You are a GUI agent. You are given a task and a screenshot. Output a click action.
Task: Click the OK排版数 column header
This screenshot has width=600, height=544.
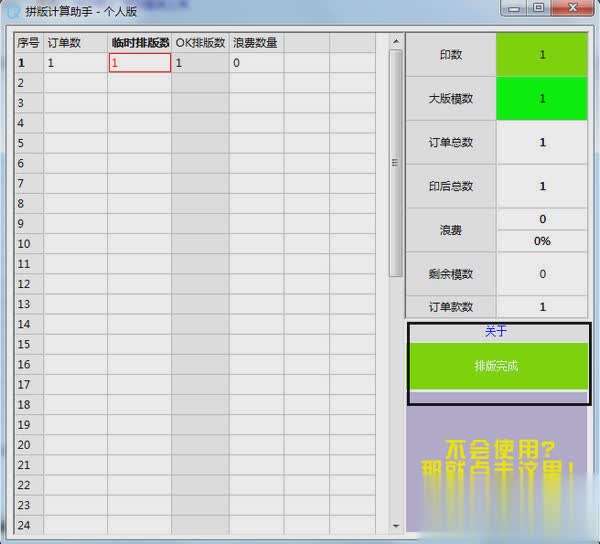(x=200, y=43)
